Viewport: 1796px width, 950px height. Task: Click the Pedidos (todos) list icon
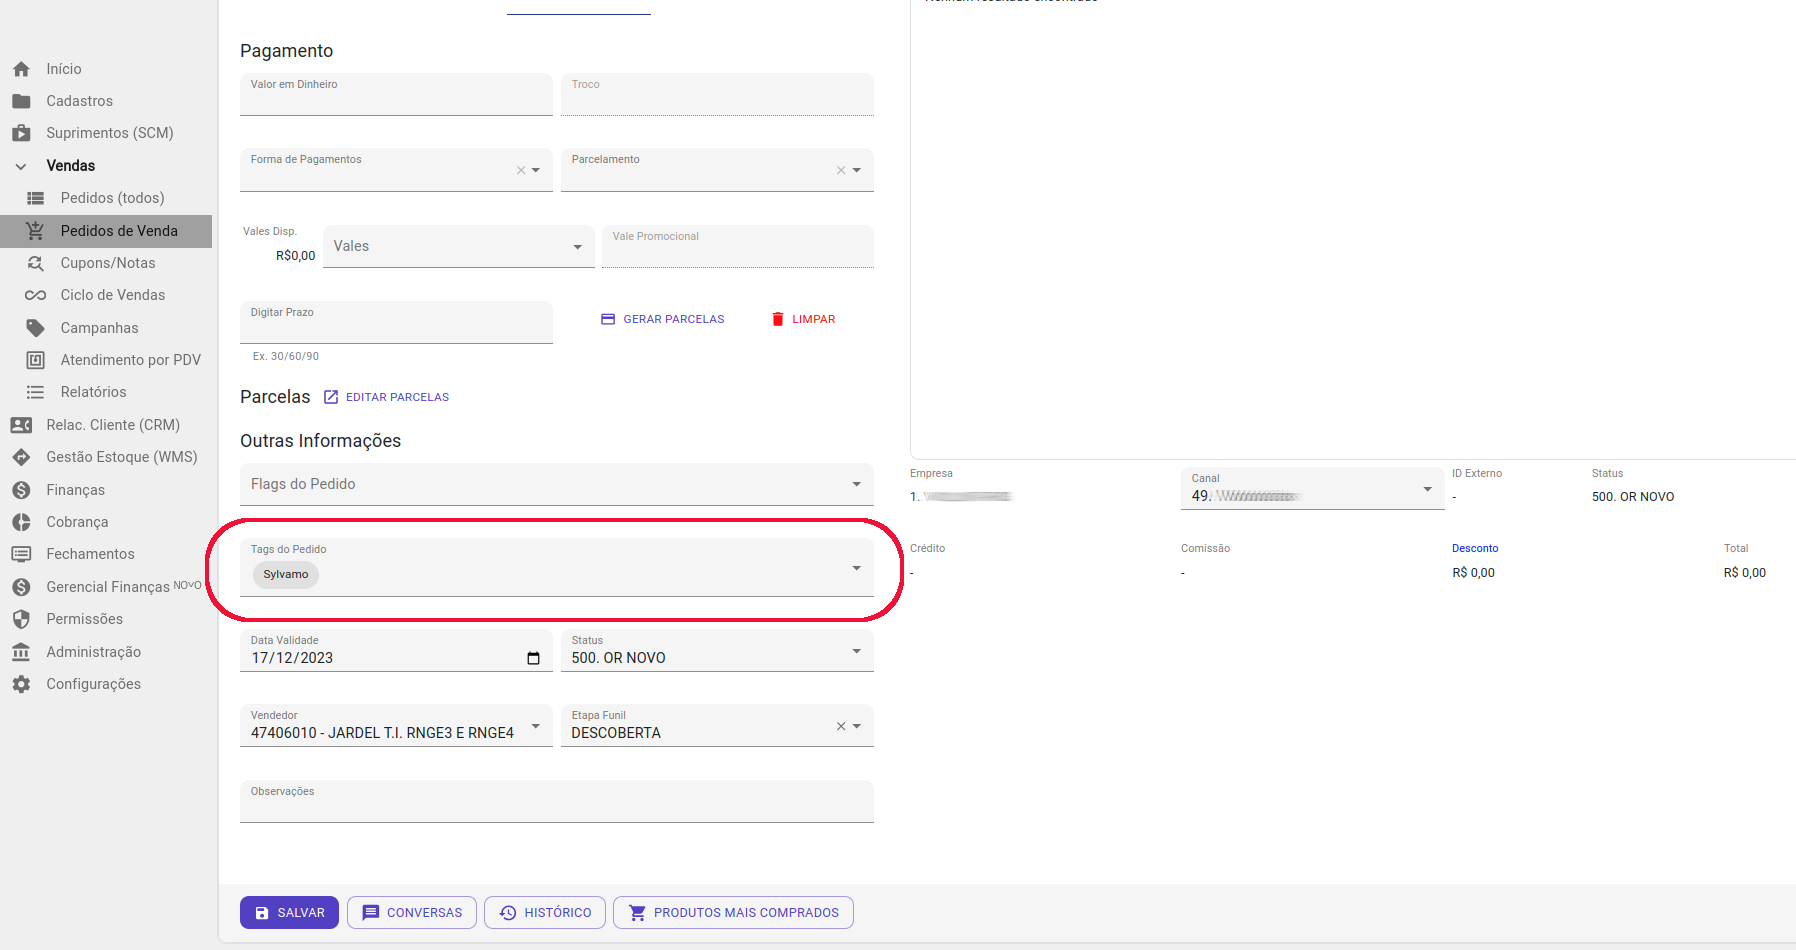pyautogui.click(x=35, y=198)
